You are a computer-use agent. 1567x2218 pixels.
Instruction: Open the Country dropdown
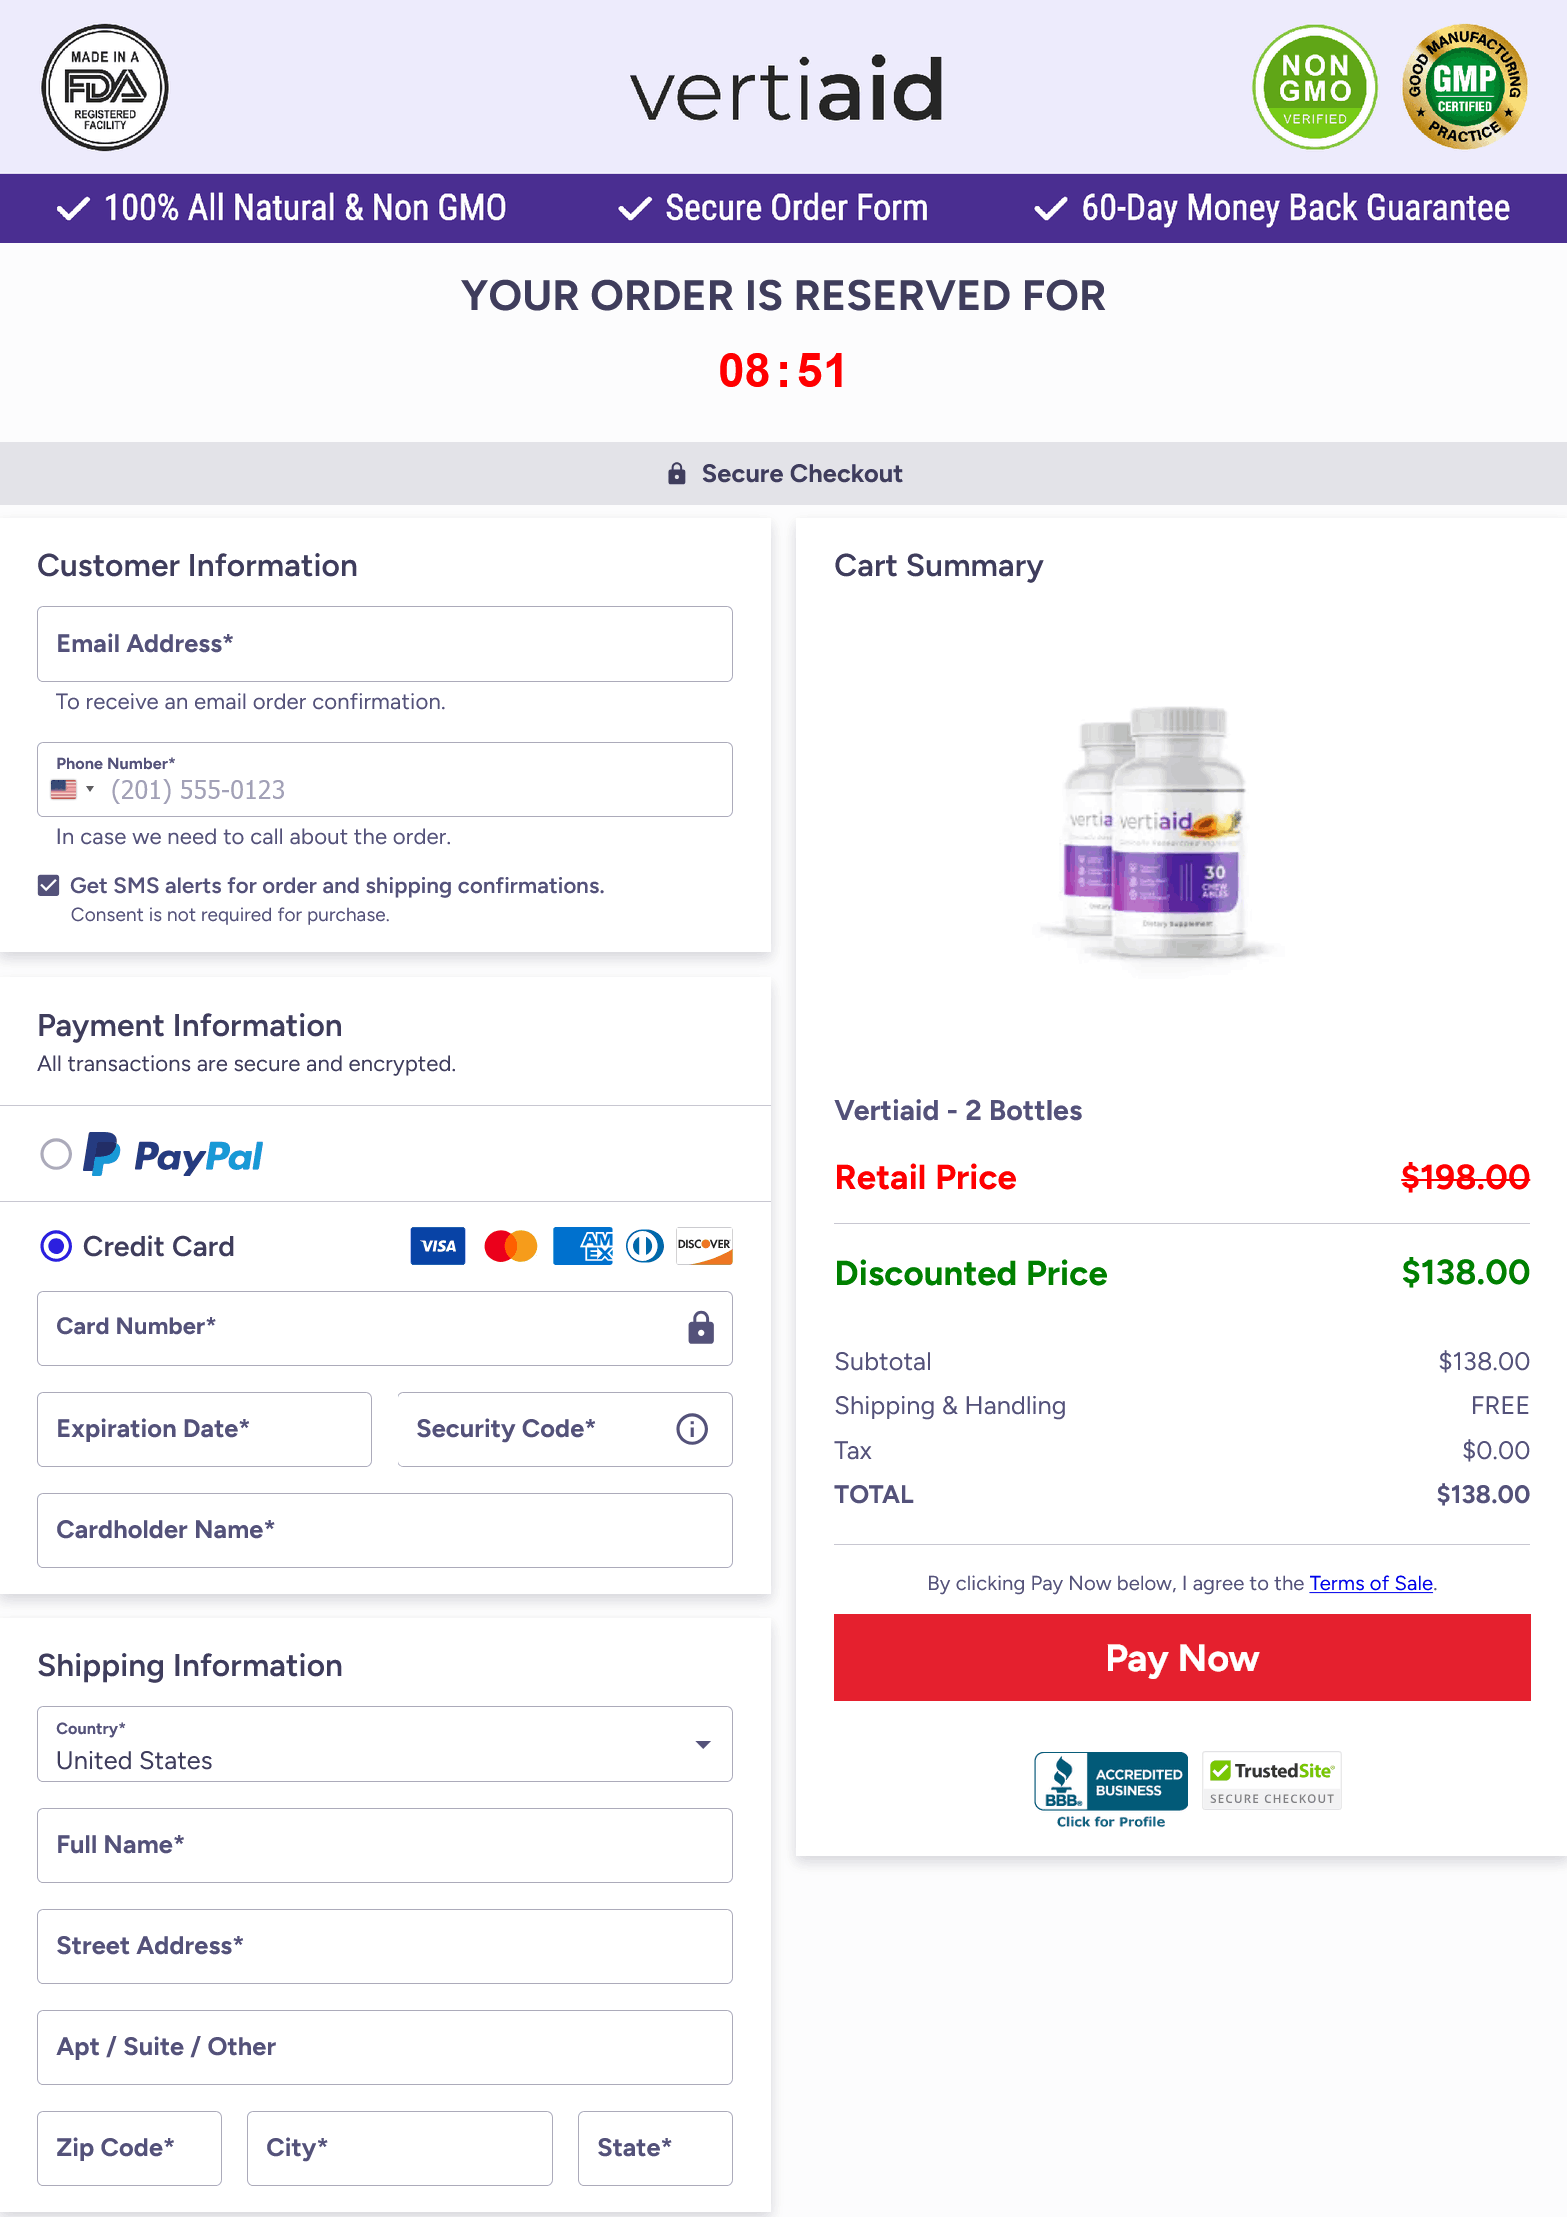[x=703, y=1744]
